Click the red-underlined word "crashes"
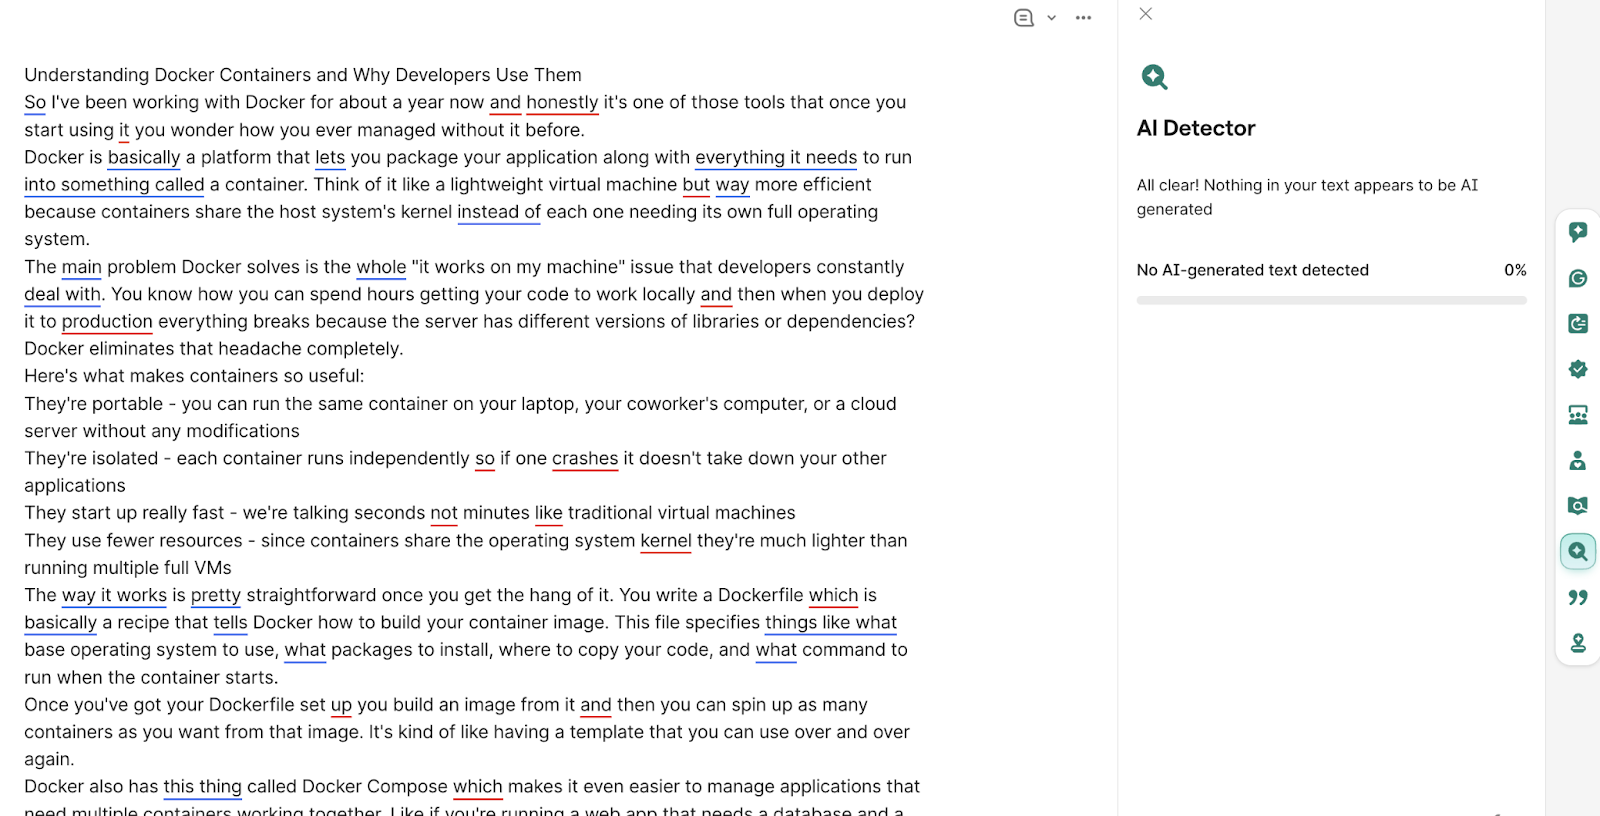Screen dimensions: 1600x816 coord(585,458)
